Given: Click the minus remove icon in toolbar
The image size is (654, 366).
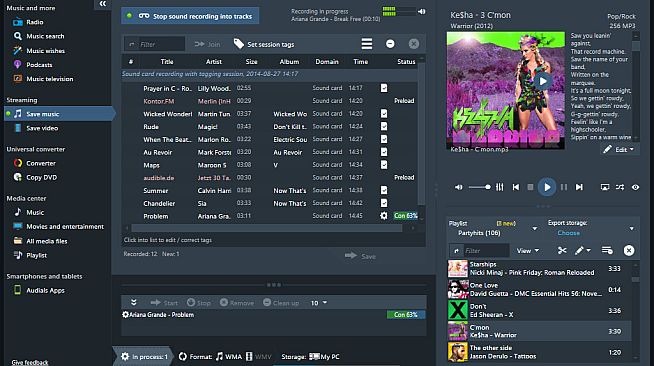Looking at the screenshot, I should point(390,43).
